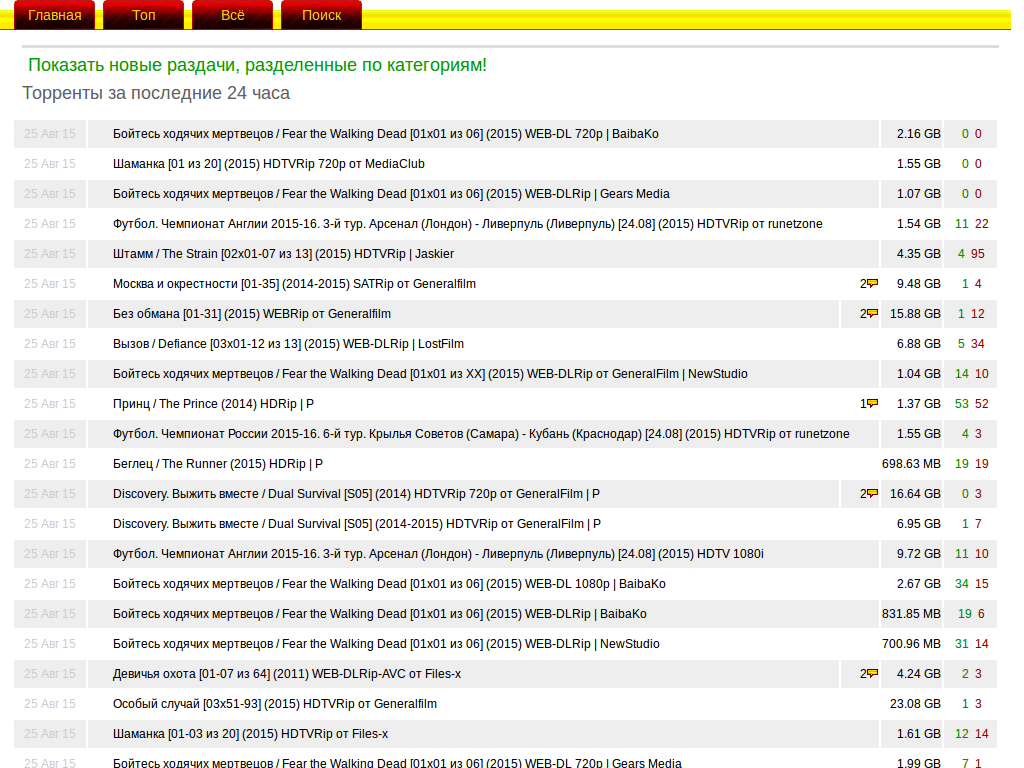Image resolution: width=1024 pixels, height=768 pixels.
Task: Switch to the Всё tab
Action: pyautogui.click(x=232, y=15)
